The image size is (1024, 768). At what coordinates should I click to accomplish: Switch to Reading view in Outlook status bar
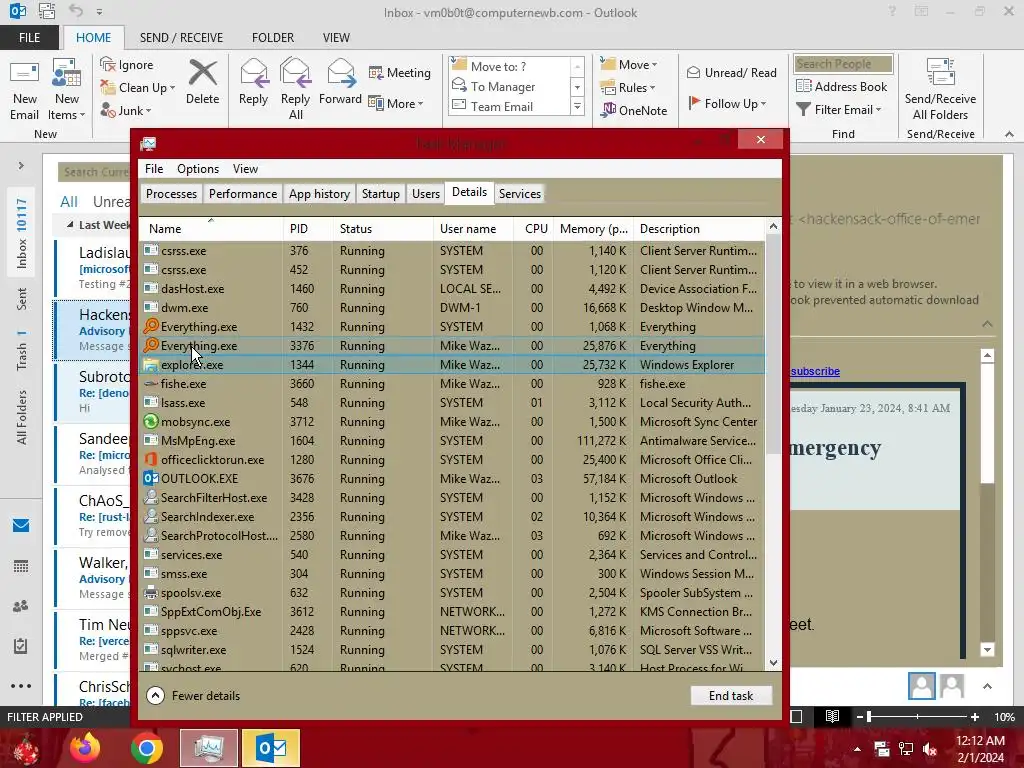pyautogui.click(x=832, y=716)
